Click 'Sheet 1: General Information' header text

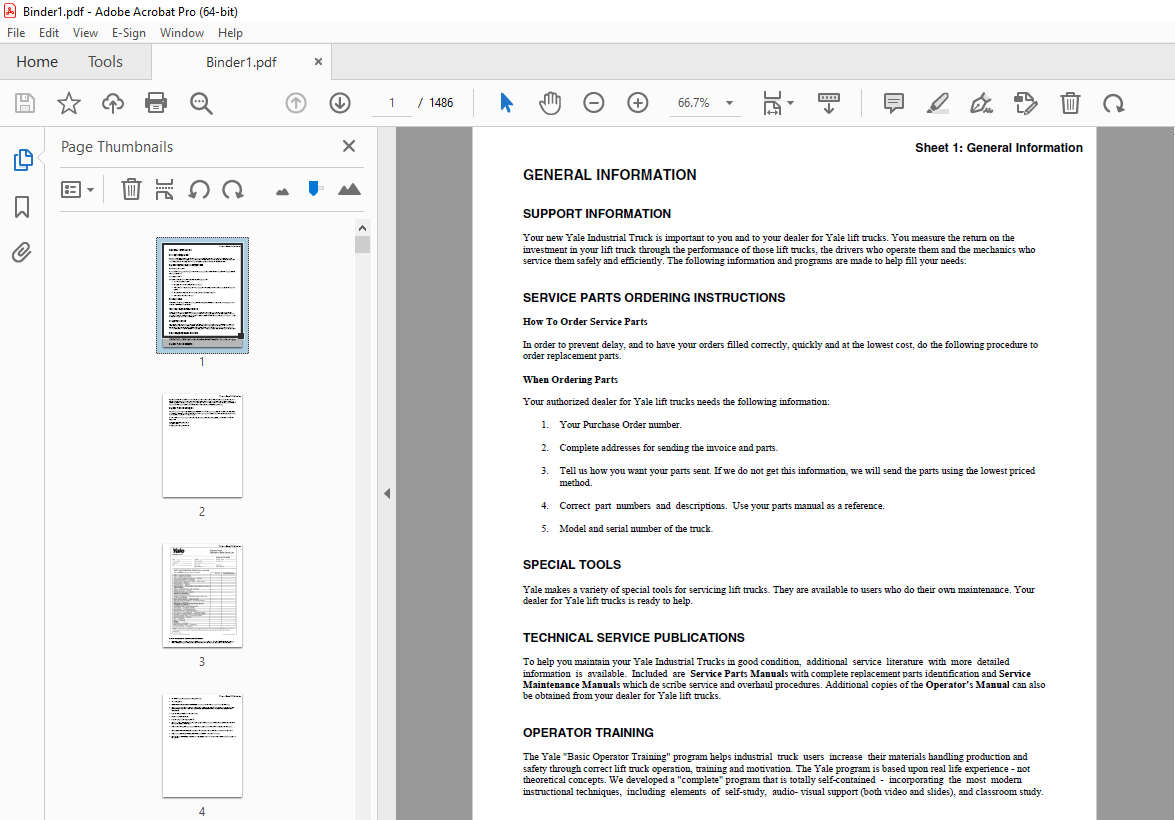pos(999,148)
